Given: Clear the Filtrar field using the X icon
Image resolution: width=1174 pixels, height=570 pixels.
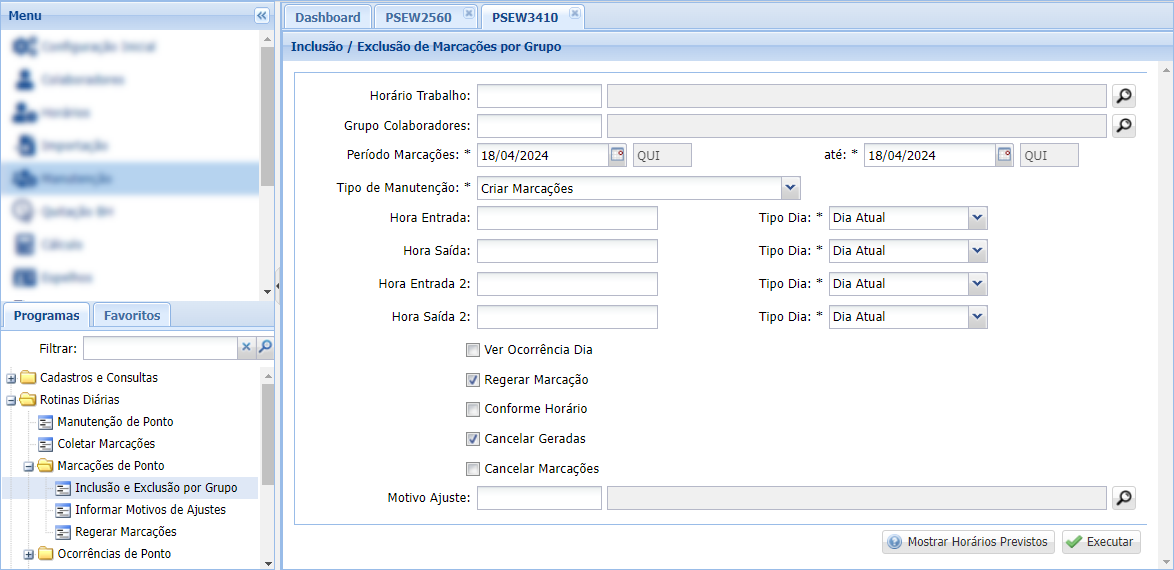Looking at the screenshot, I should tap(246, 348).
